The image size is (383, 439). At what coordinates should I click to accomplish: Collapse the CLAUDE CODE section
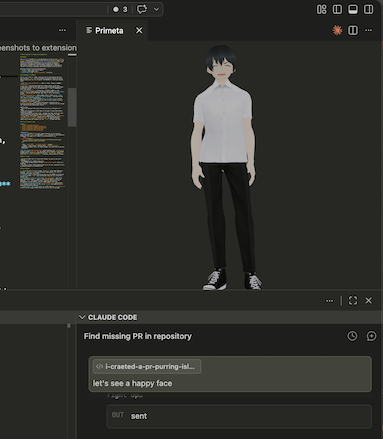82,317
